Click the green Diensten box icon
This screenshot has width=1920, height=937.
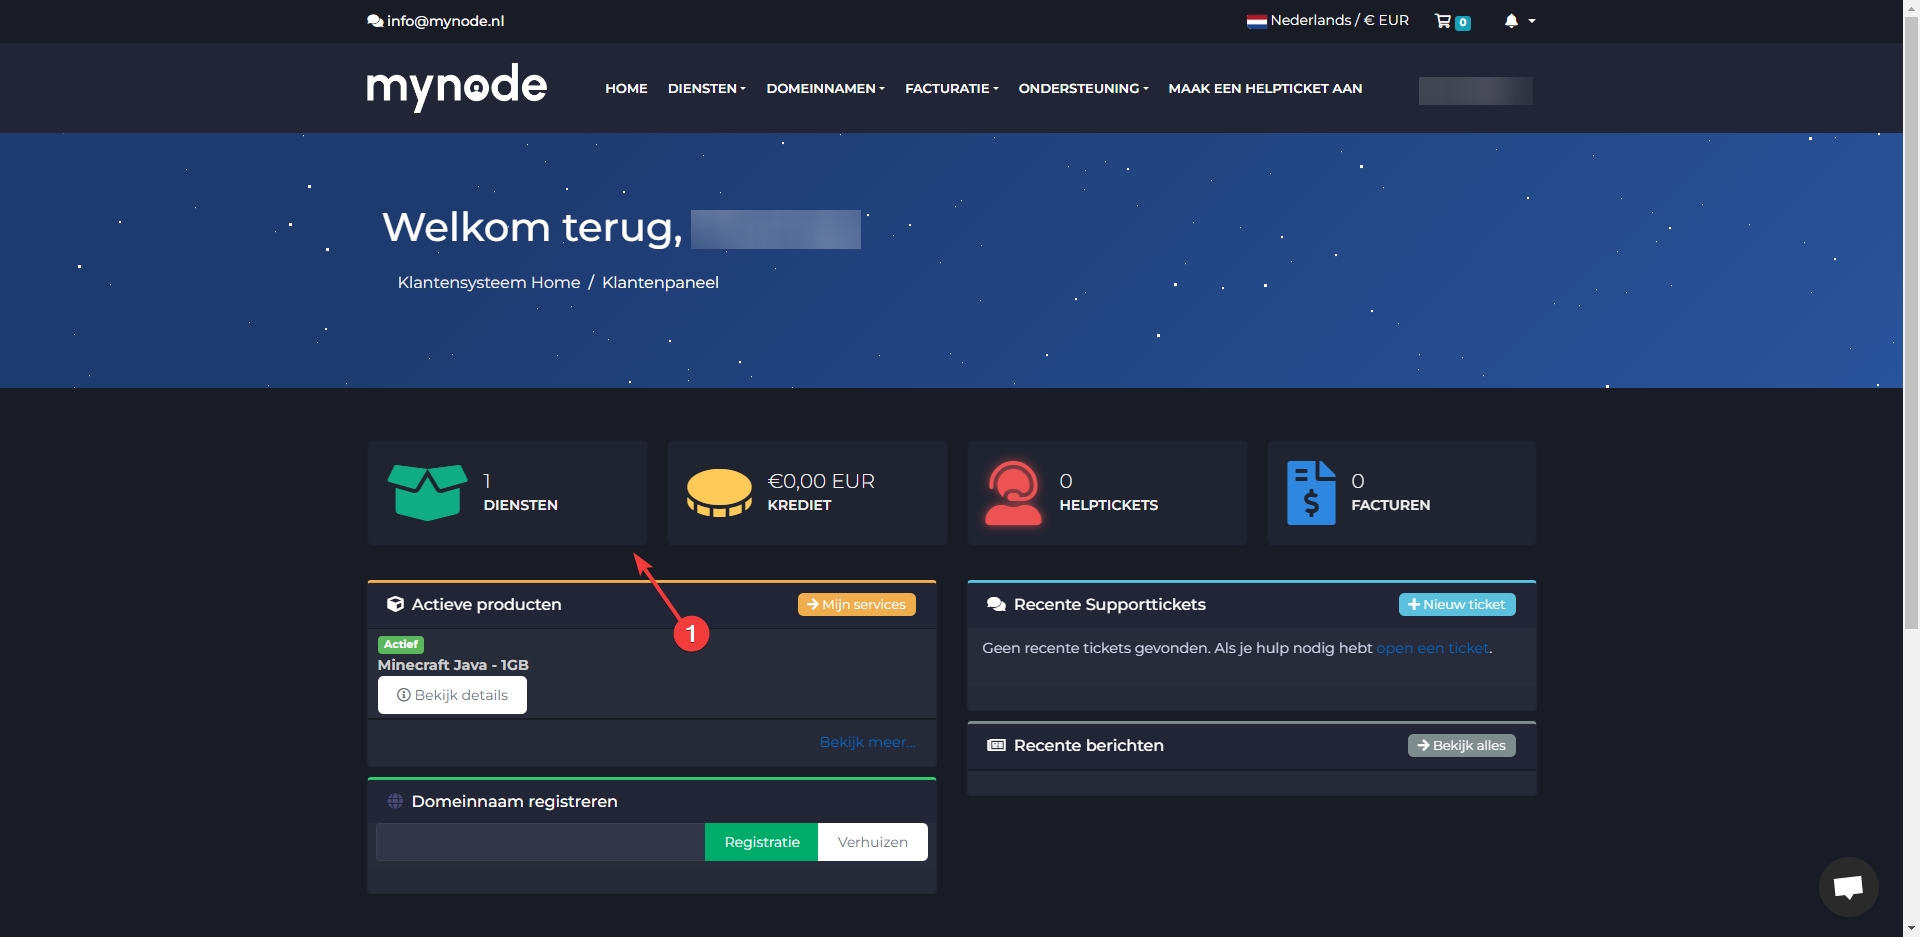point(427,492)
